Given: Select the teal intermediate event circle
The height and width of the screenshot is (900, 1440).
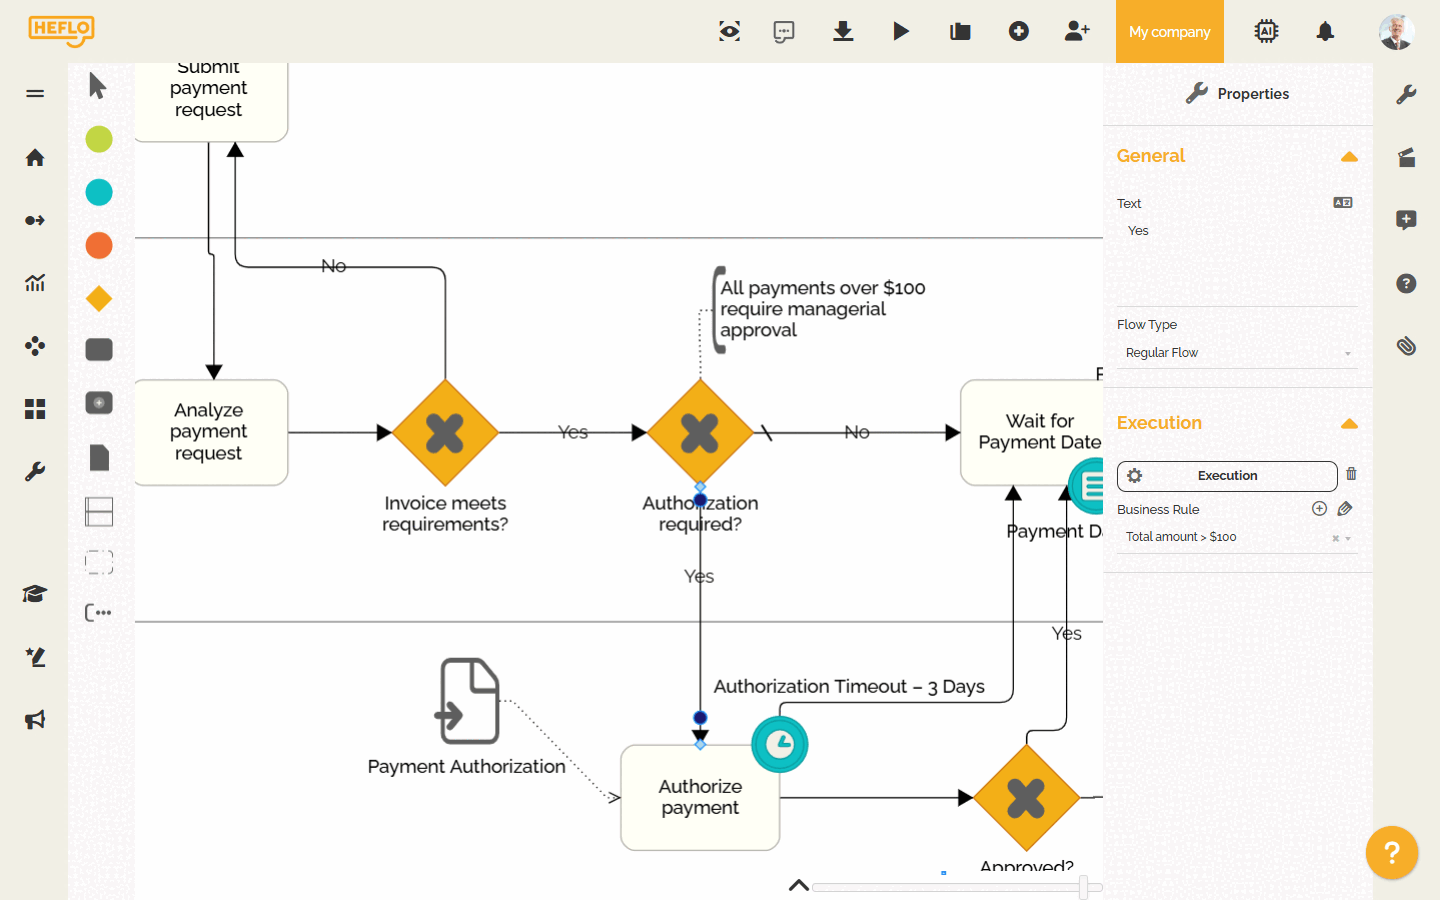Looking at the screenshot, I should click(x=99, y=192).
